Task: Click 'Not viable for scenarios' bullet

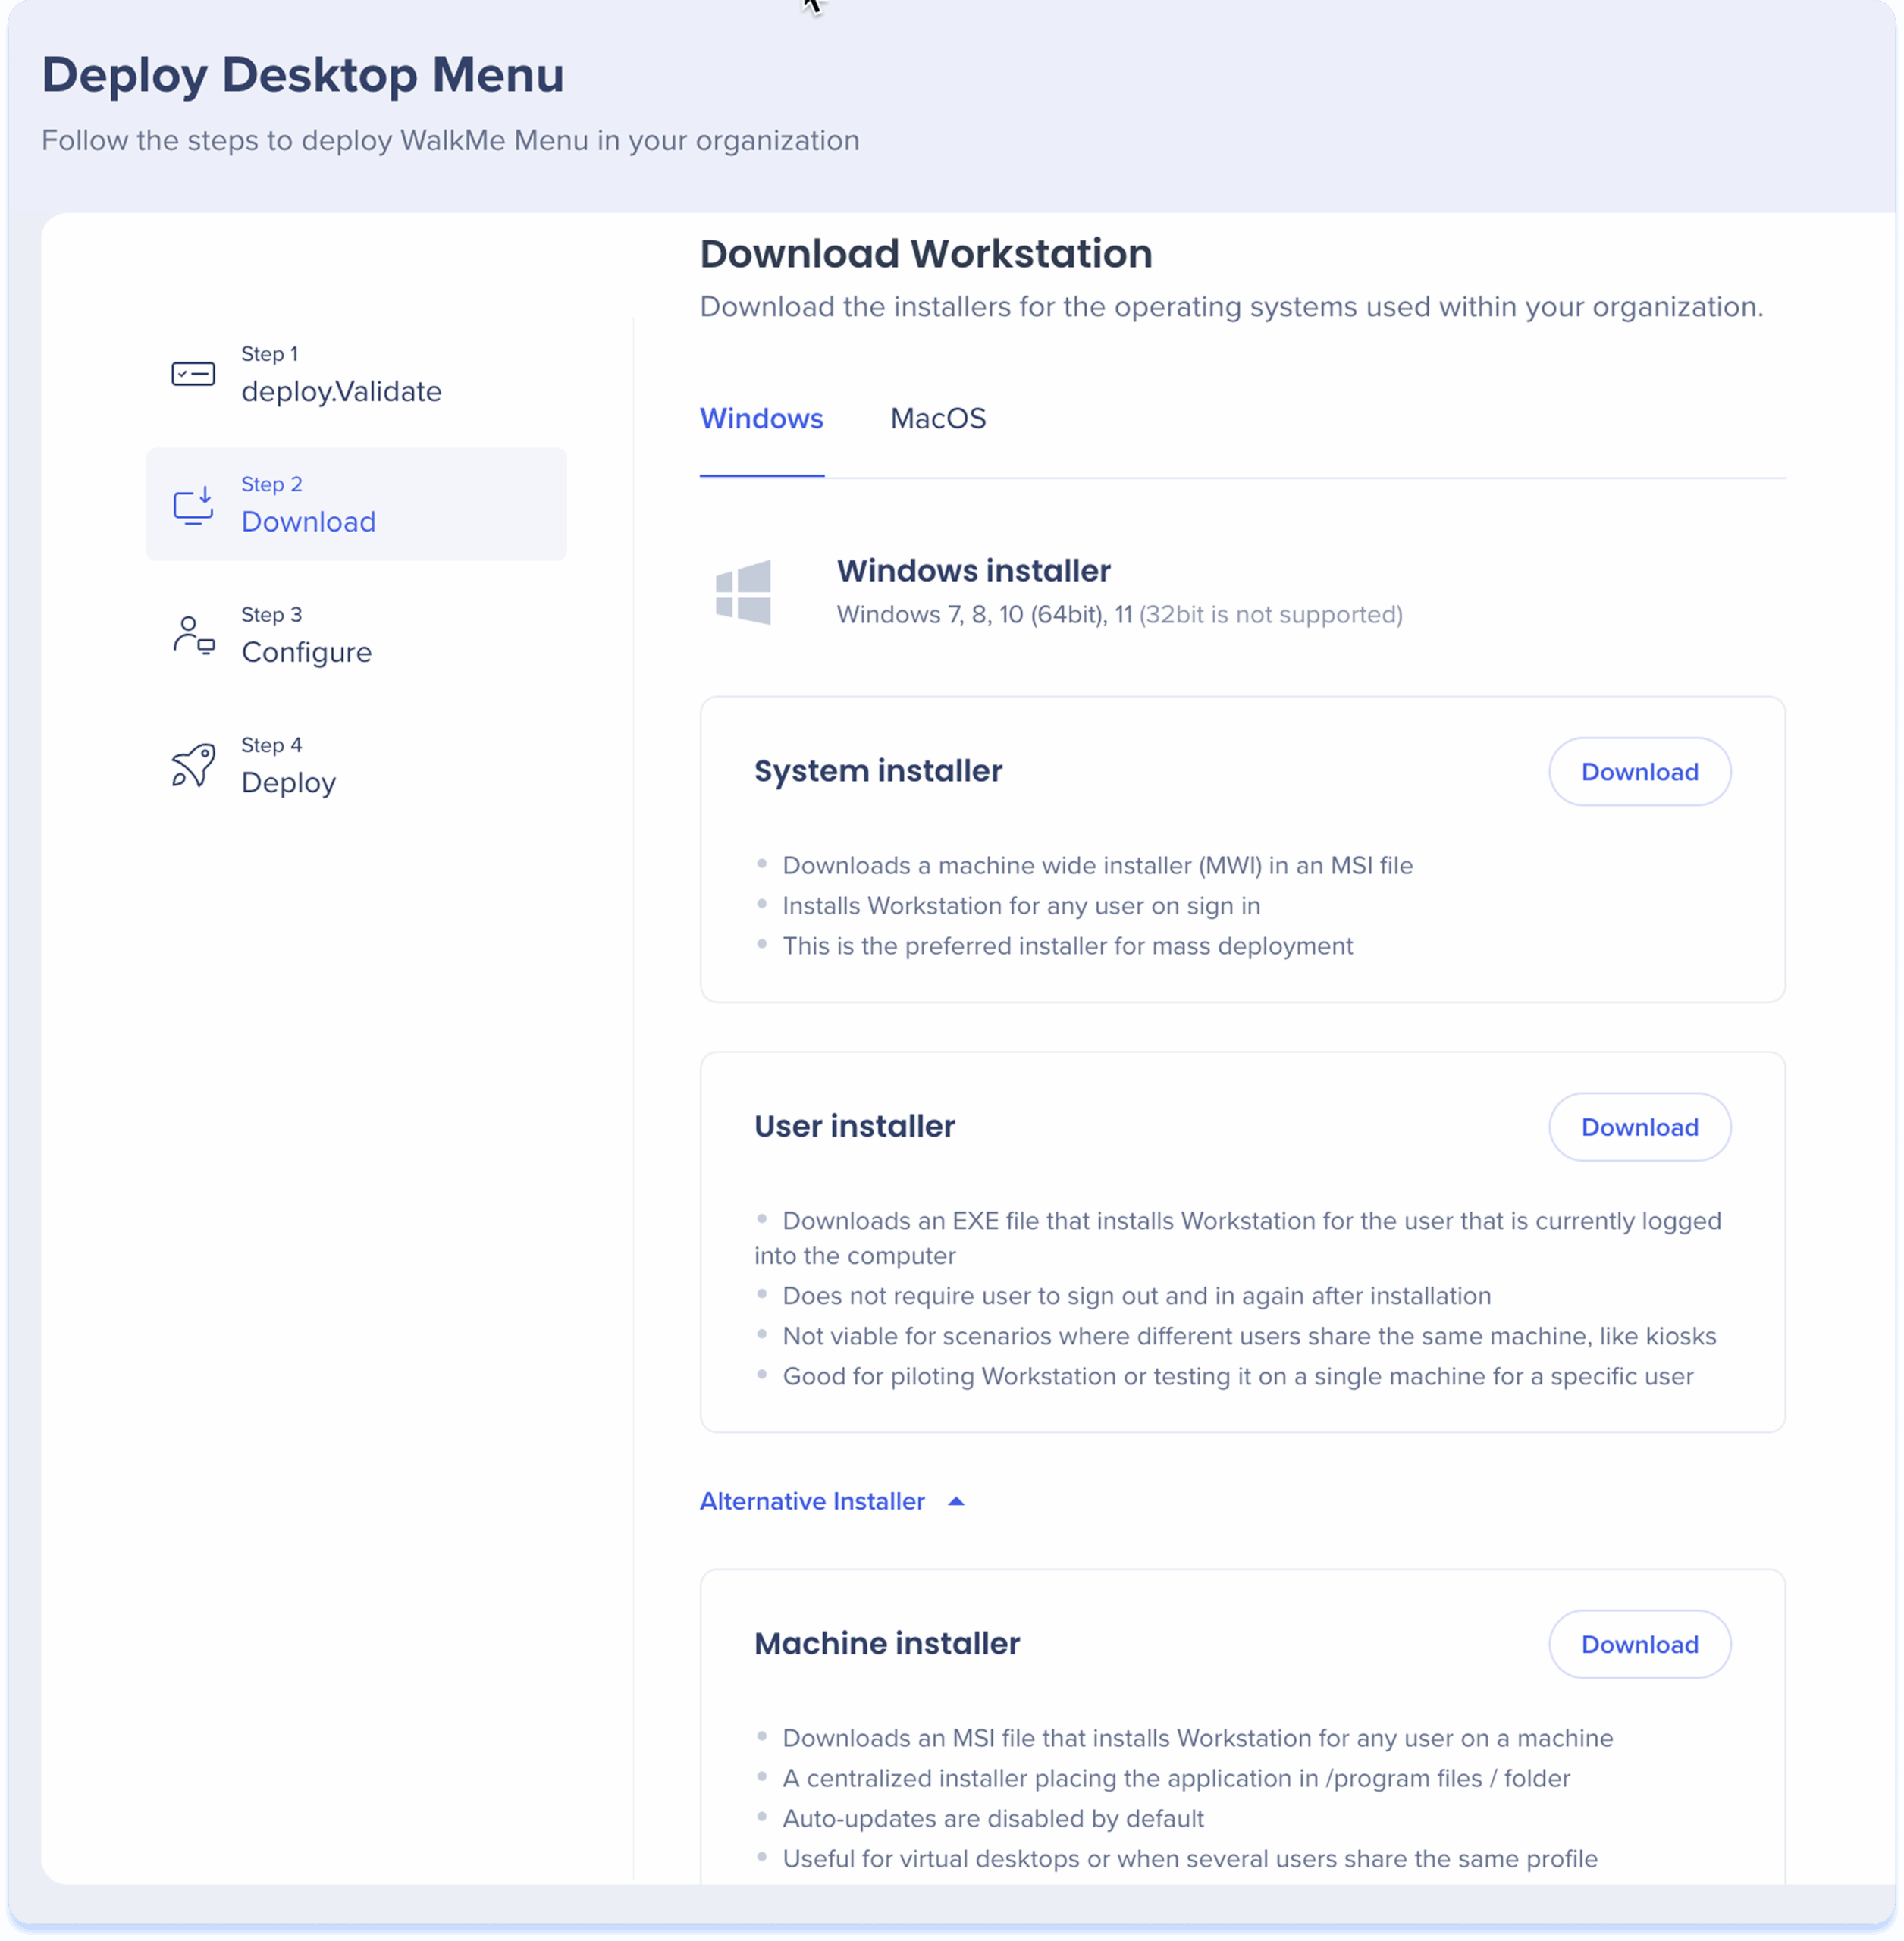Action: point(1249,1336)
